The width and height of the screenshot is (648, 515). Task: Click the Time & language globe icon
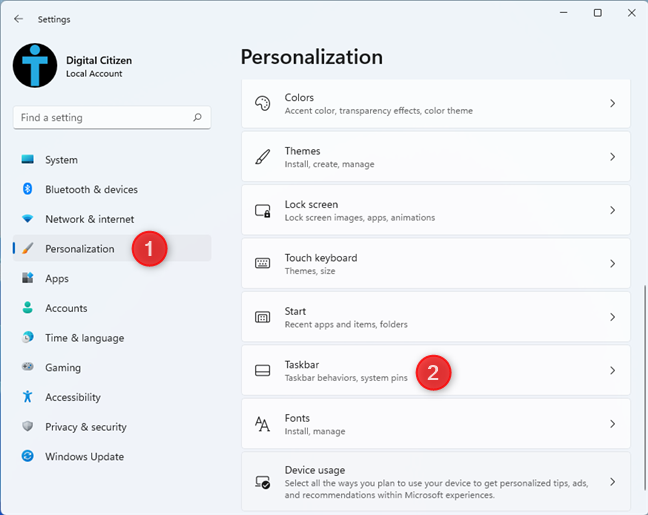pos(28,337)
